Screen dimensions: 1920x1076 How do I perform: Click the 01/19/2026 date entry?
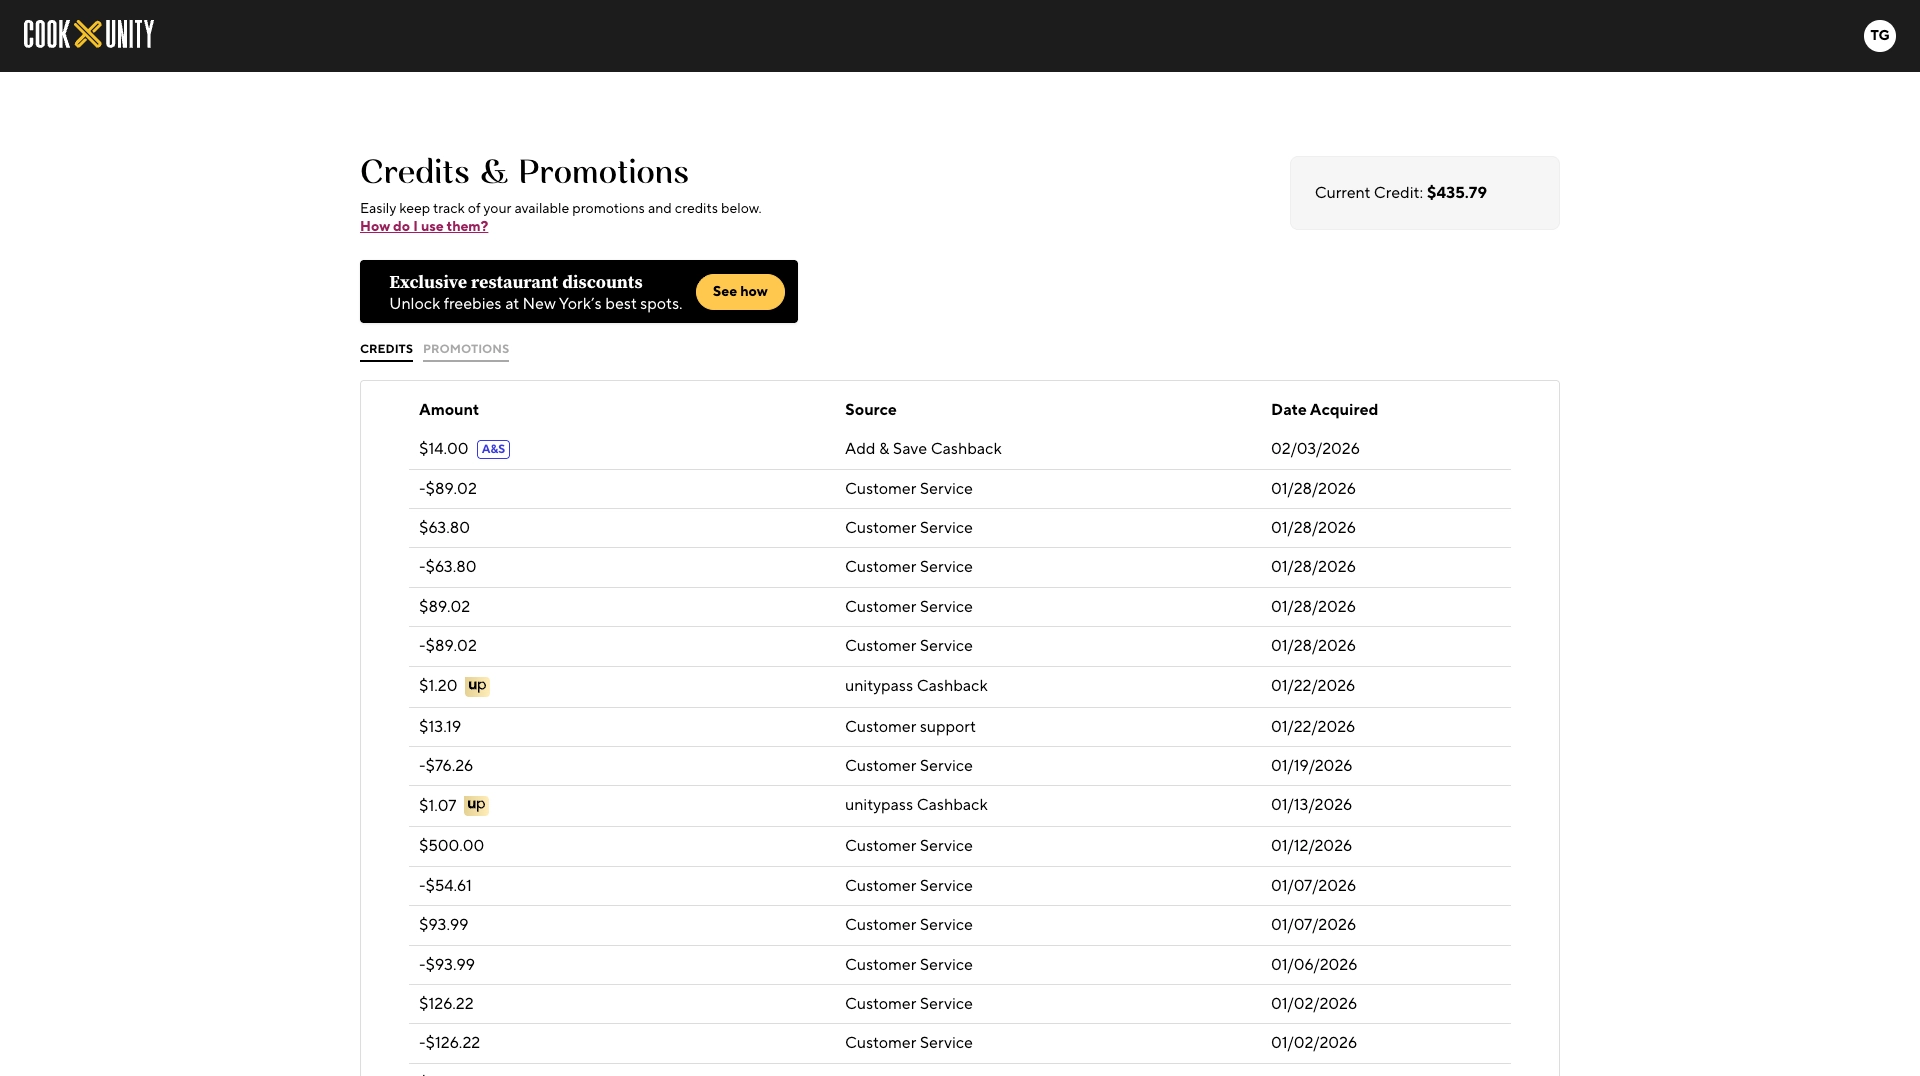[1311, 766]
